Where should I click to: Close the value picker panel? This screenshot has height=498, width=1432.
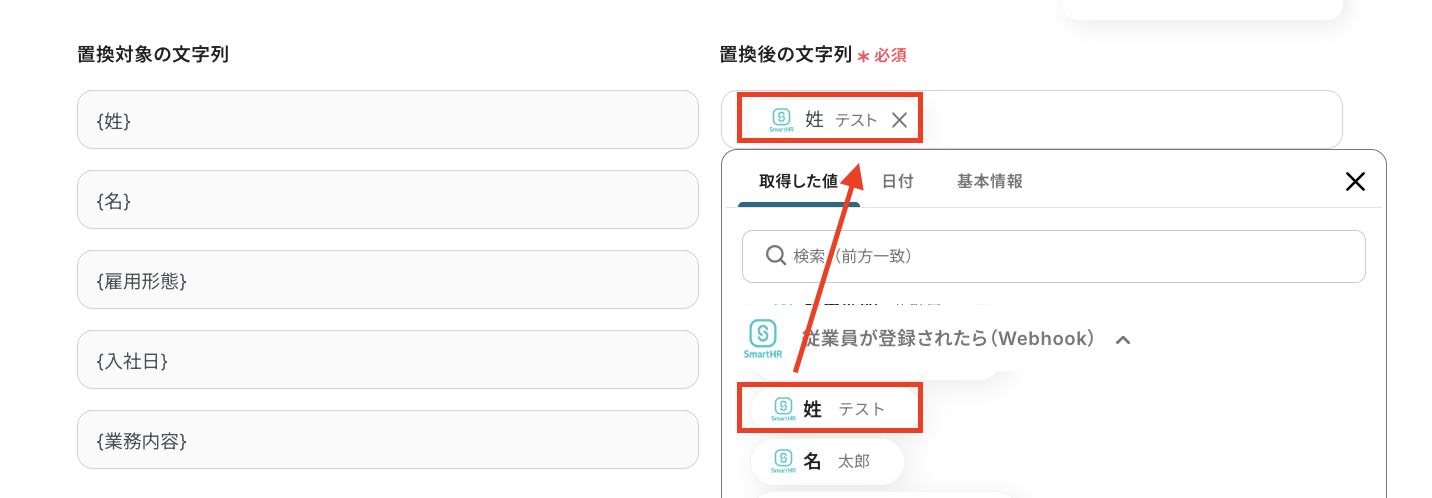tap(1355, 181)
